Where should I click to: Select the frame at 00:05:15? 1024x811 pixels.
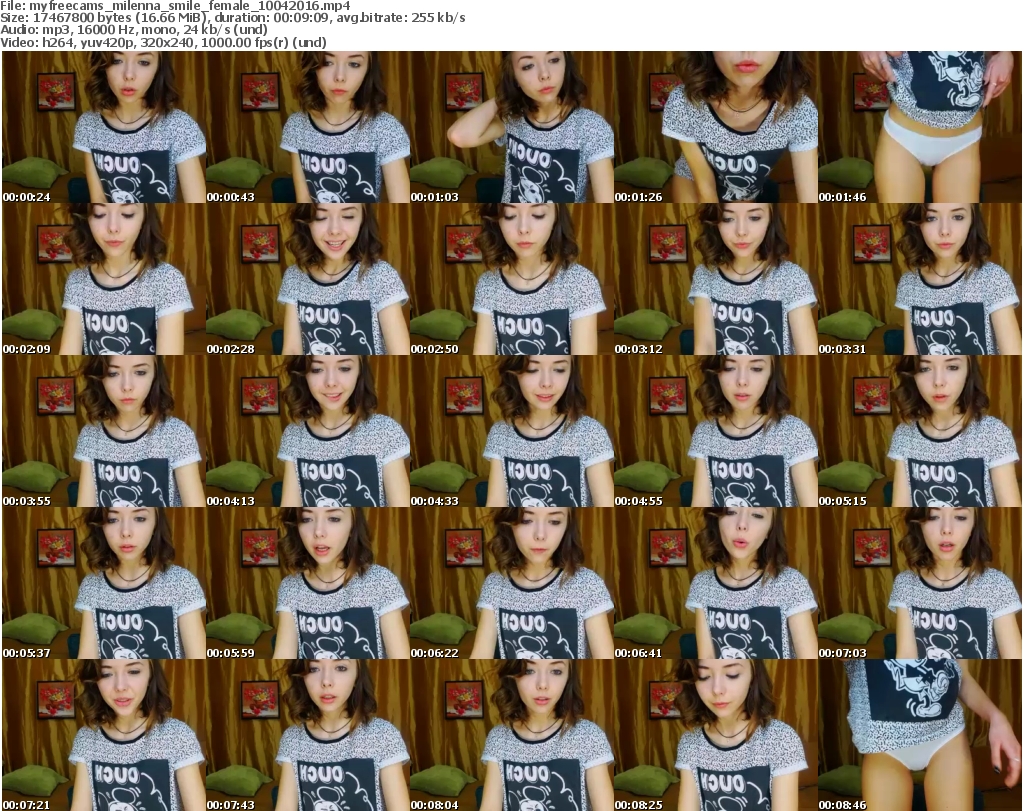[x=920, y=432]
